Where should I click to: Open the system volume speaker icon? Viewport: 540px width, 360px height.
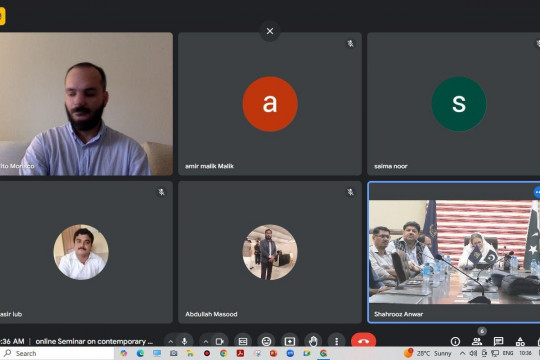tap(473, 353)
